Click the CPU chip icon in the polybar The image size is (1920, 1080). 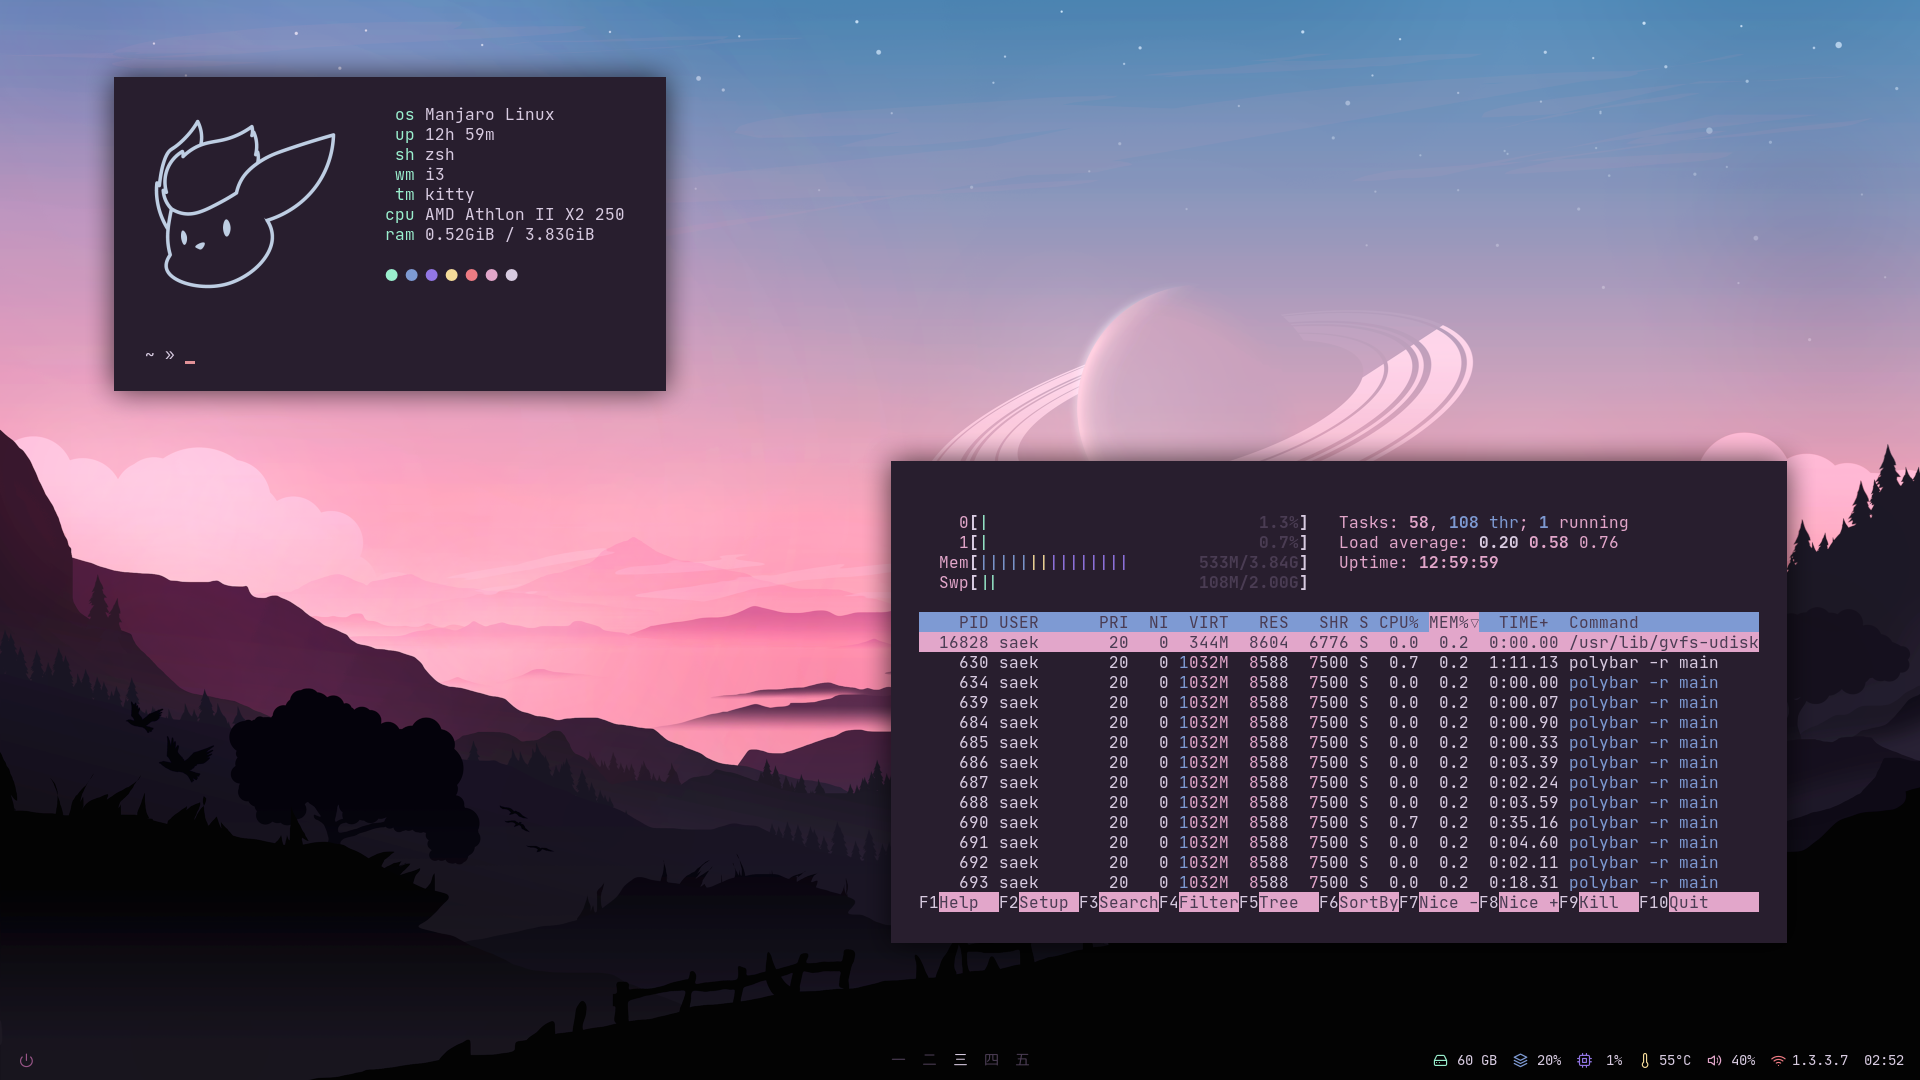click(1584, 1061)
